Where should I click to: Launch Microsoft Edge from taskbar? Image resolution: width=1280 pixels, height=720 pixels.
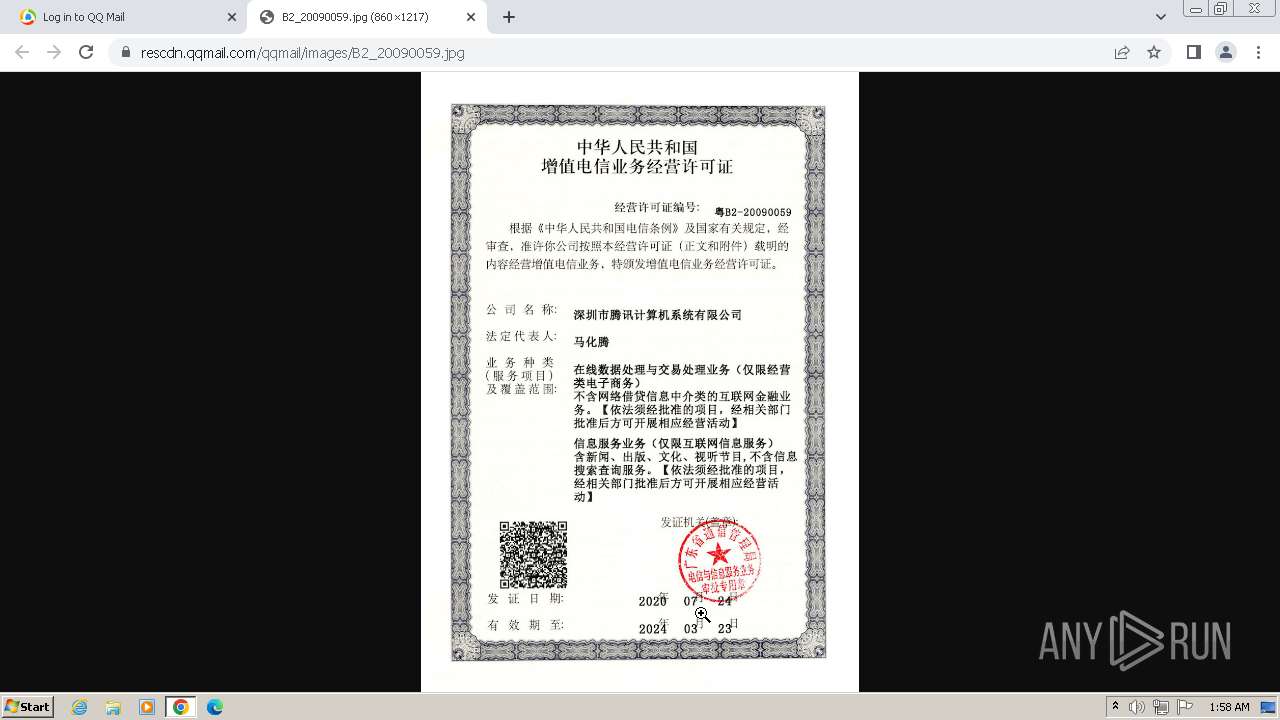pos(215,707)
